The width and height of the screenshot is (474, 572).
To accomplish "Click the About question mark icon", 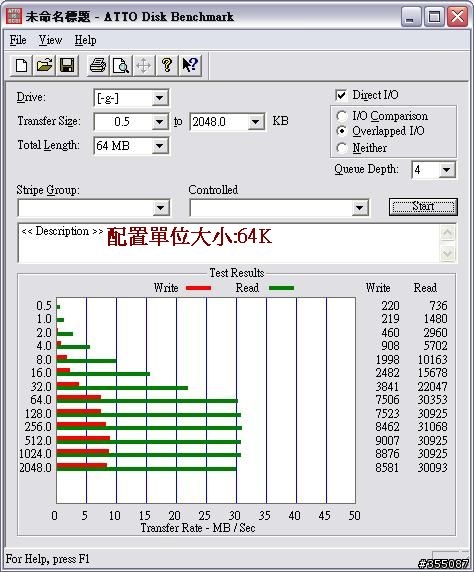I will click(167, 66).
